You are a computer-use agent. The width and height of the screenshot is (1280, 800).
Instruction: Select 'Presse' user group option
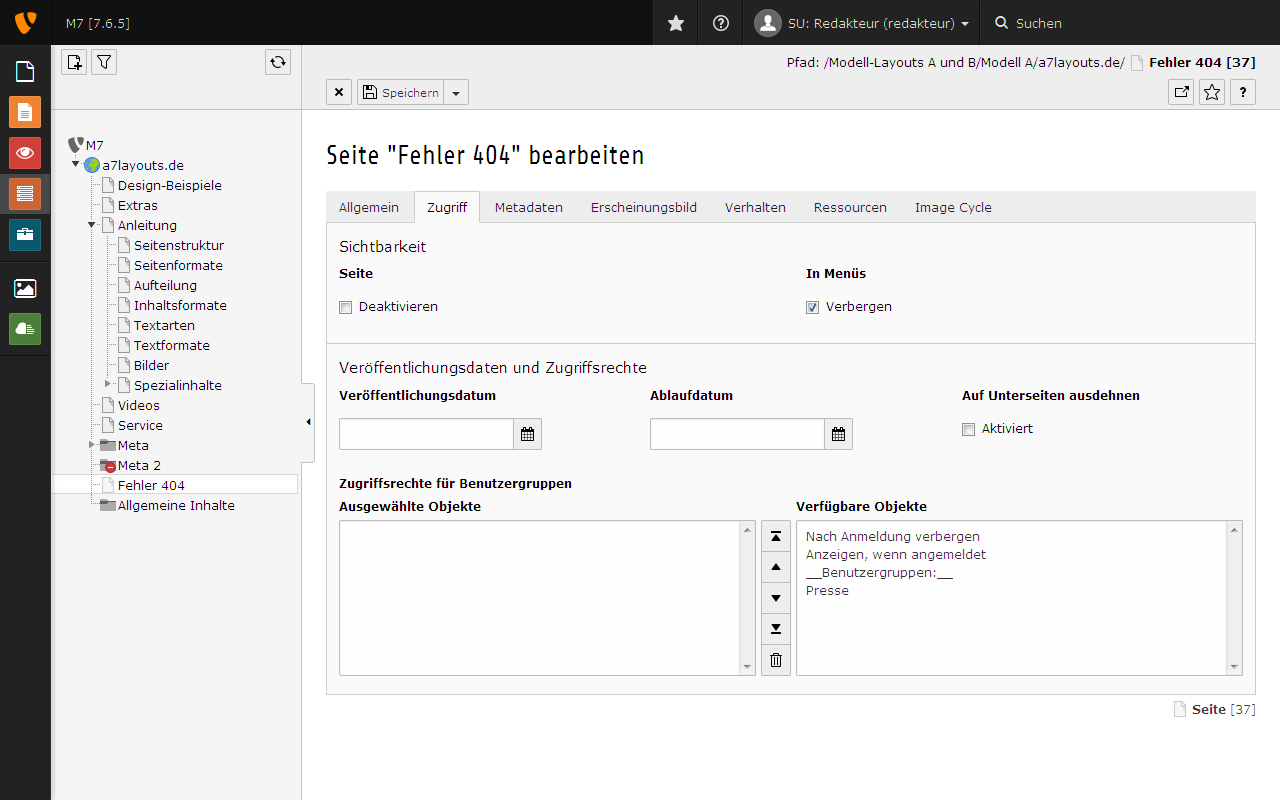click(x=827, y=591)
